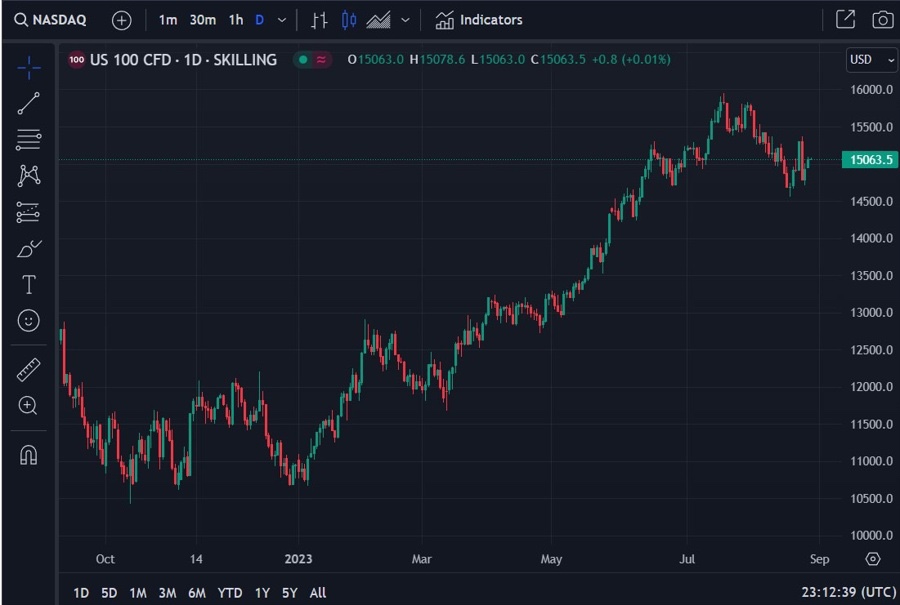Select the YTD date range
Image resolution: width=900 pixels, height=605 pixels.
(230, 593)
